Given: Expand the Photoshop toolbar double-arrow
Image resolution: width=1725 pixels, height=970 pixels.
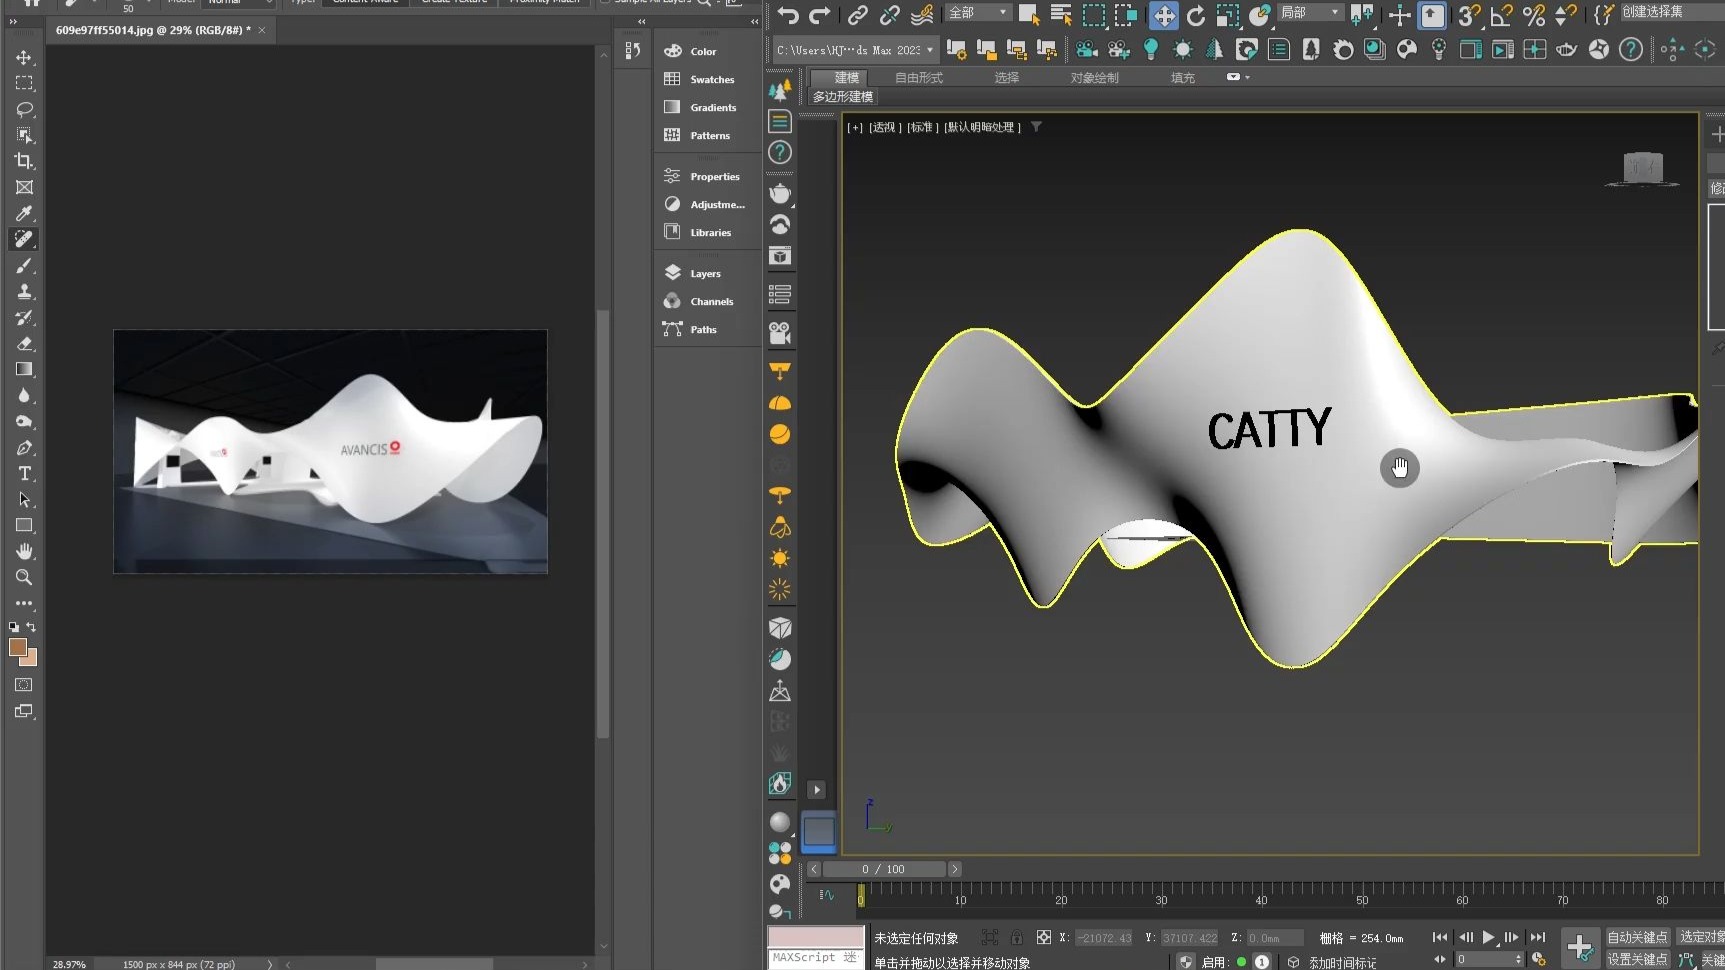Looking at the screenshot, I should (13, 21).
